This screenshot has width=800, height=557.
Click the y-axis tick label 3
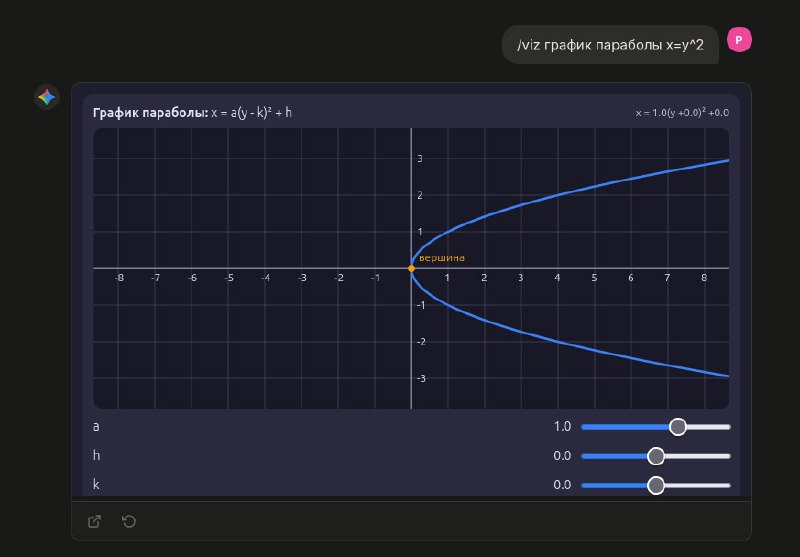tap(419, 158)
